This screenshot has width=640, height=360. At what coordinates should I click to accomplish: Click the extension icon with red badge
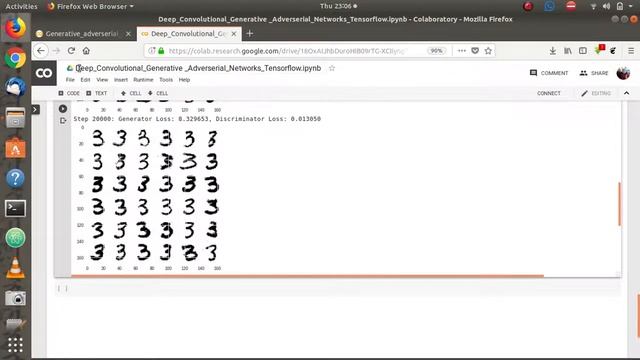point(599,50)
